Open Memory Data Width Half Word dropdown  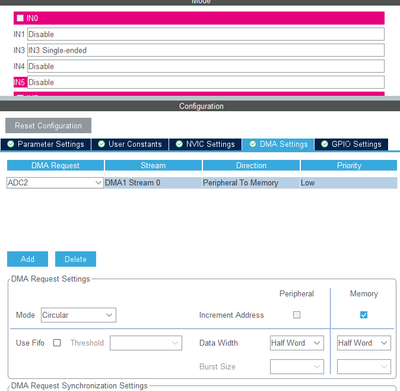[364, 343]
